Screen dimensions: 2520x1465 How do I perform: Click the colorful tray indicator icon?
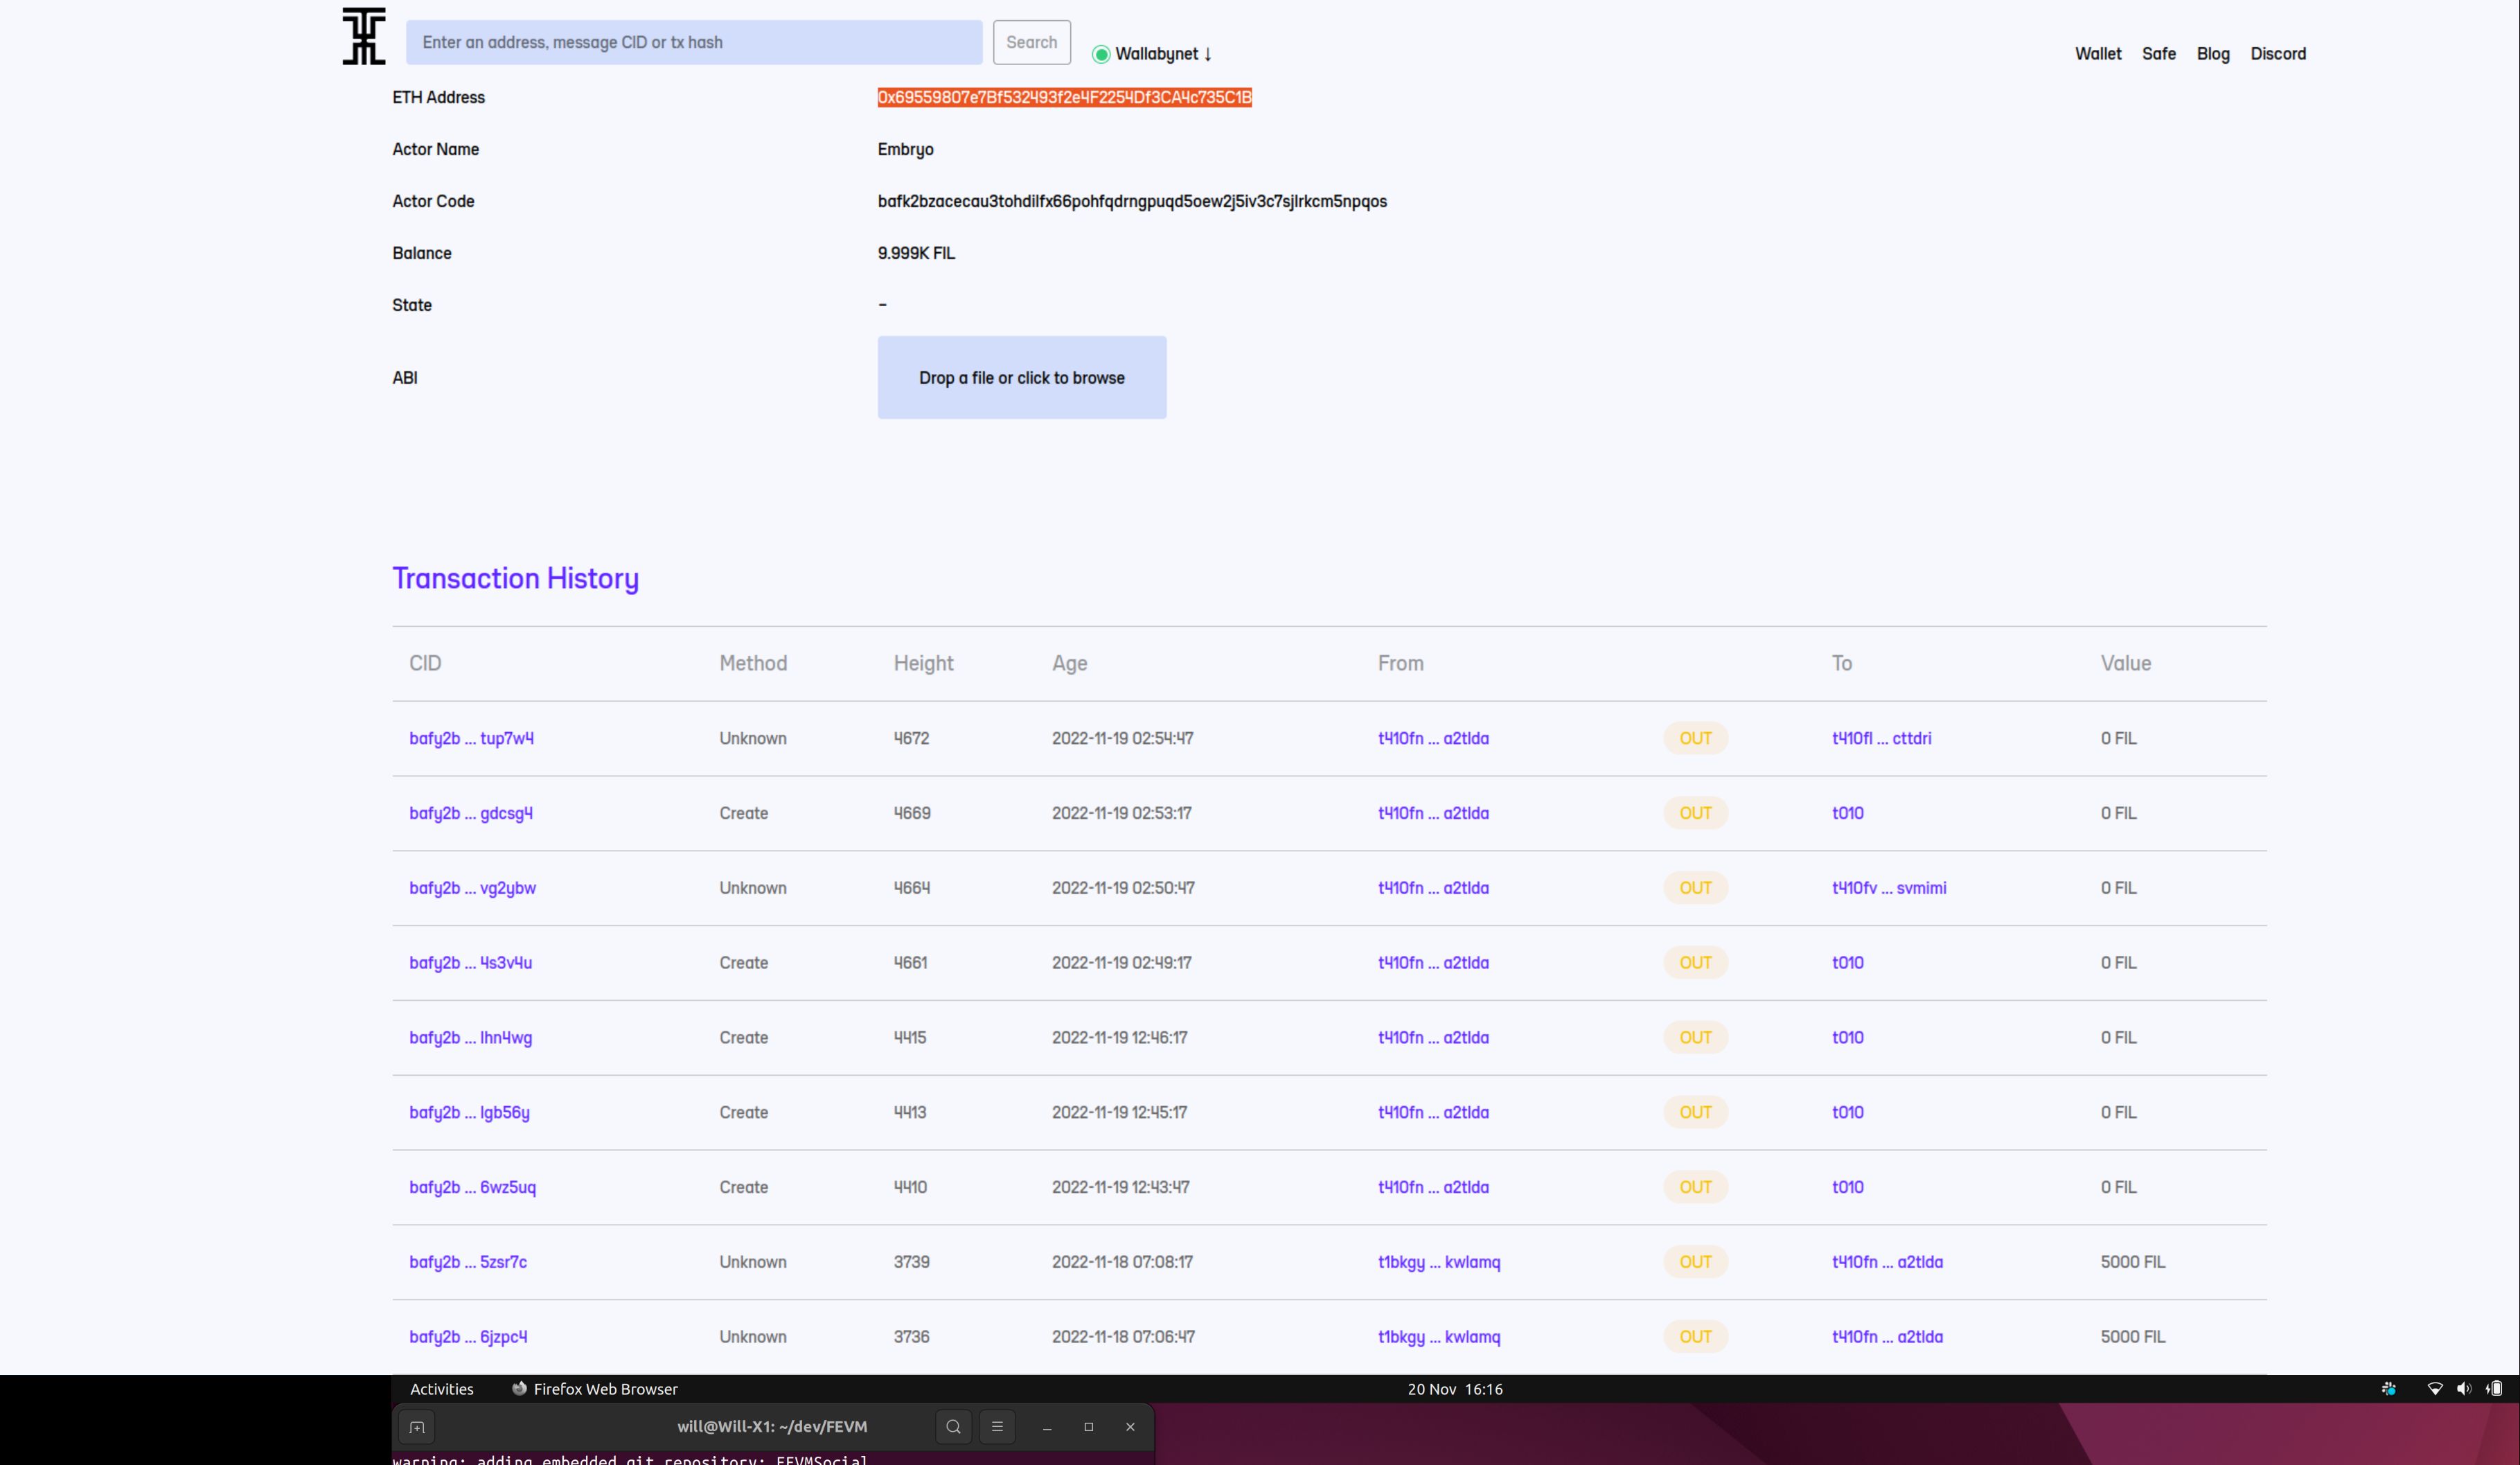point(2388,1389)
